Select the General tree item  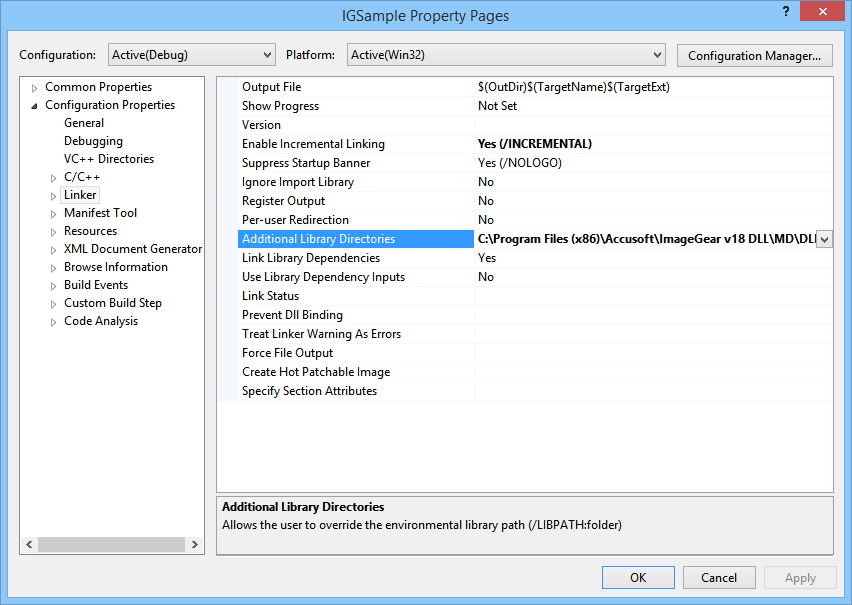[x=84, y=123]
